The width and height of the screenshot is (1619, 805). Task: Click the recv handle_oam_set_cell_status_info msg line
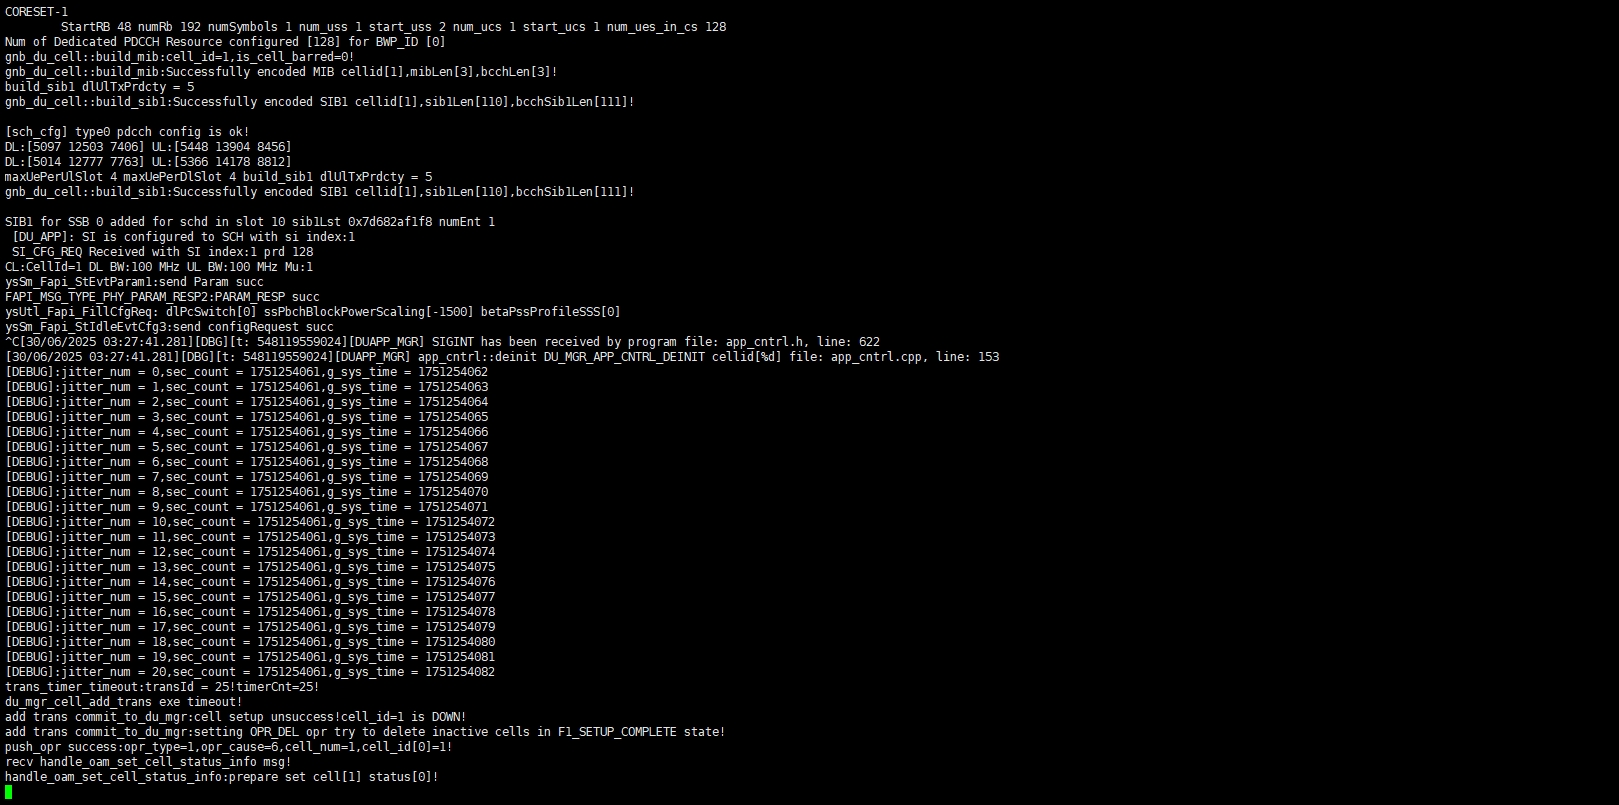[x=148, y=762]
